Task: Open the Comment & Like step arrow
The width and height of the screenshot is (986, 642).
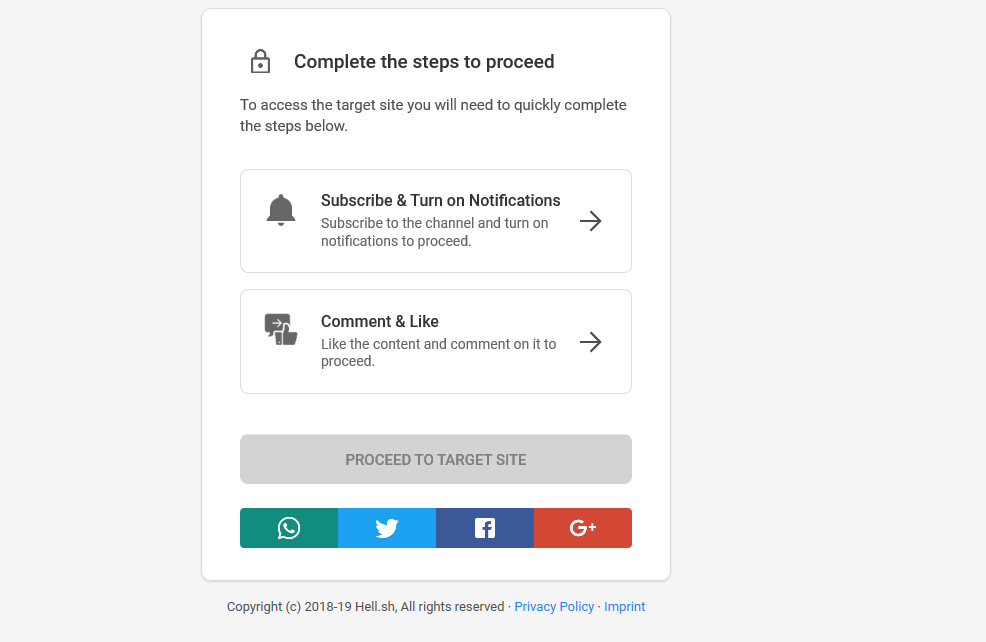Action: pos(590,342)
